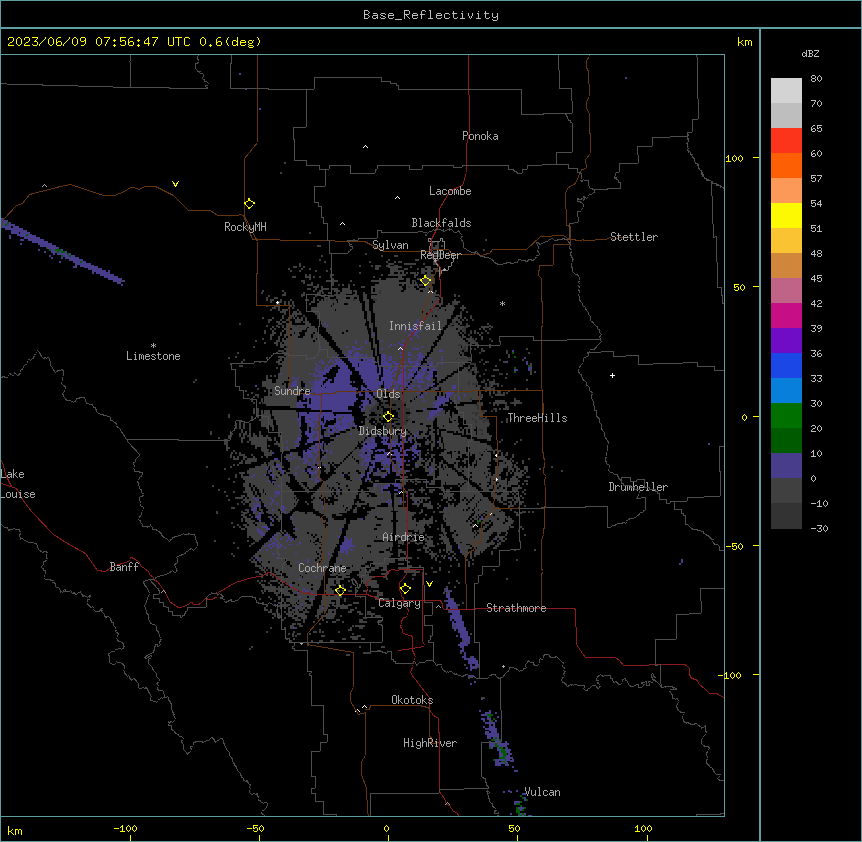Click the white asterisk above Limestone
862x842 pixels.
pos(153,346)
